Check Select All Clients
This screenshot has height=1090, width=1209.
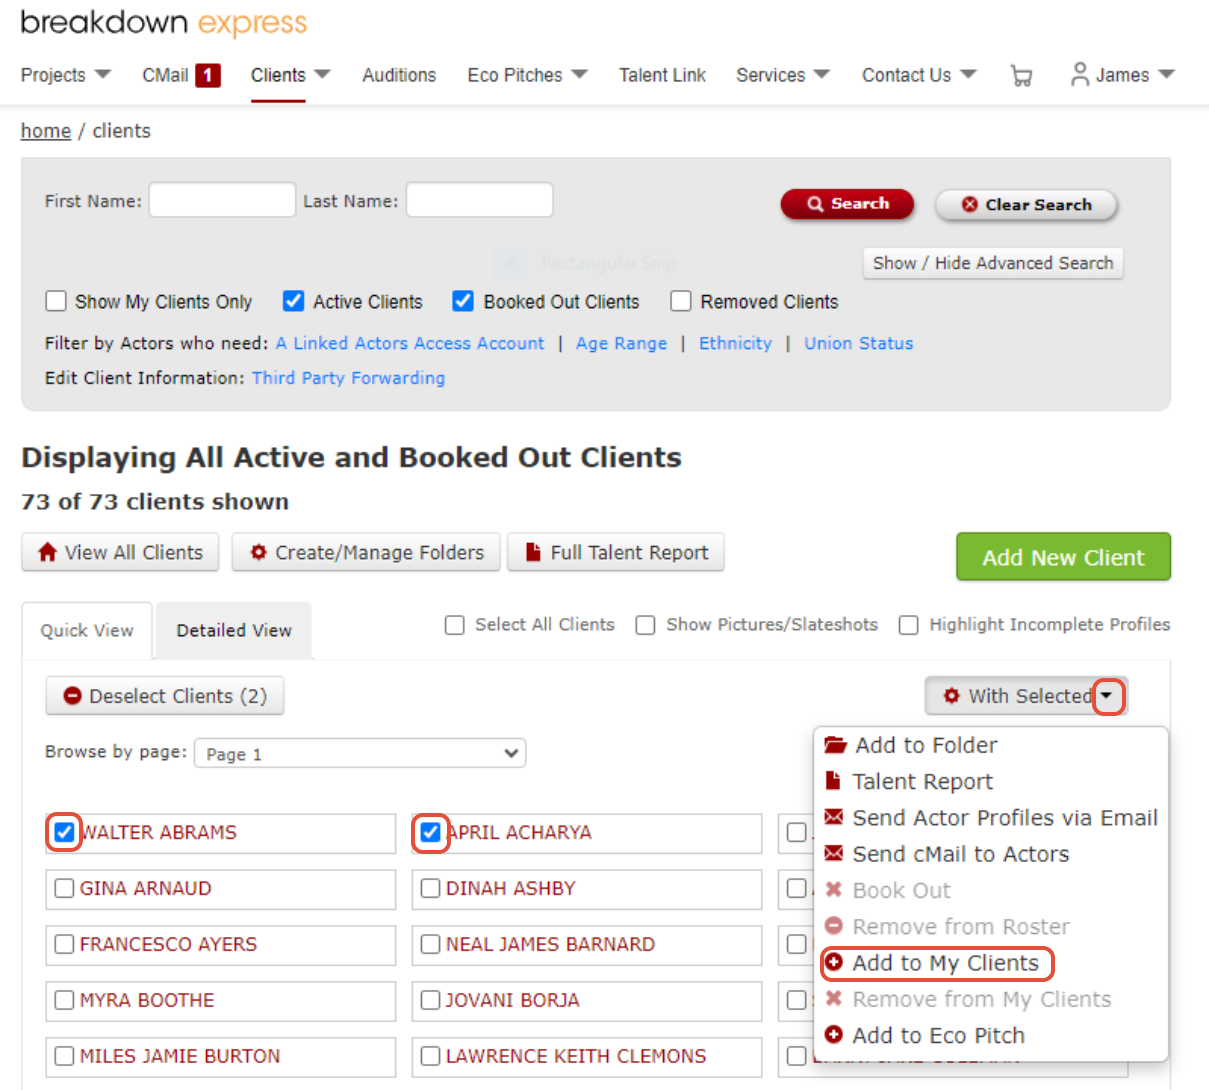455,625
